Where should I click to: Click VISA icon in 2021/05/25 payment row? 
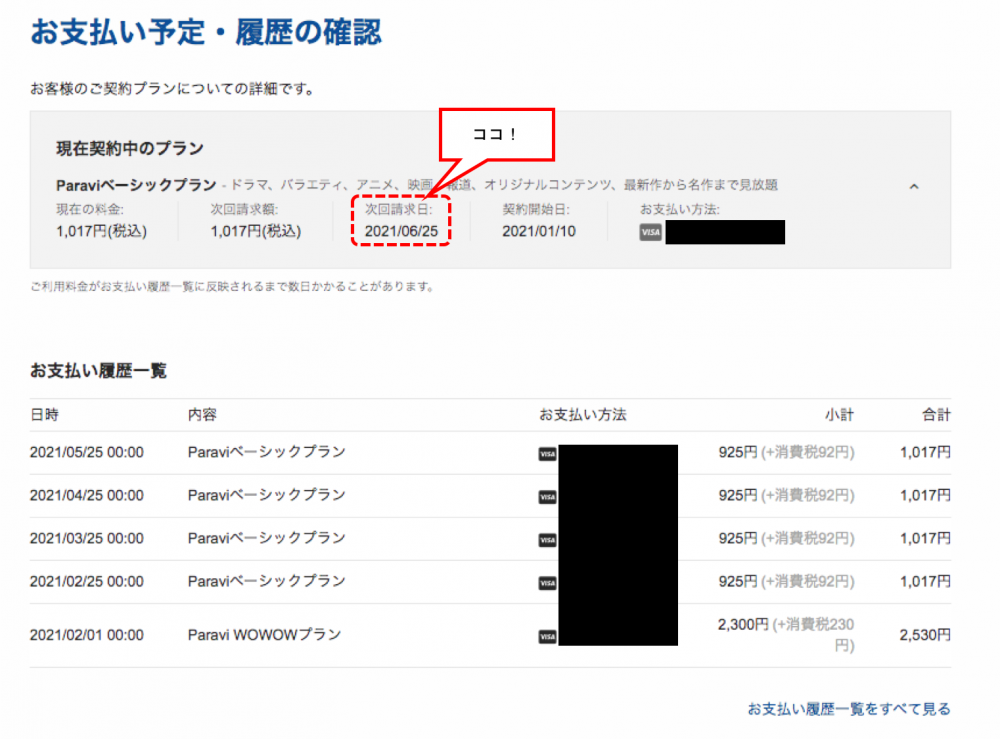547,454
